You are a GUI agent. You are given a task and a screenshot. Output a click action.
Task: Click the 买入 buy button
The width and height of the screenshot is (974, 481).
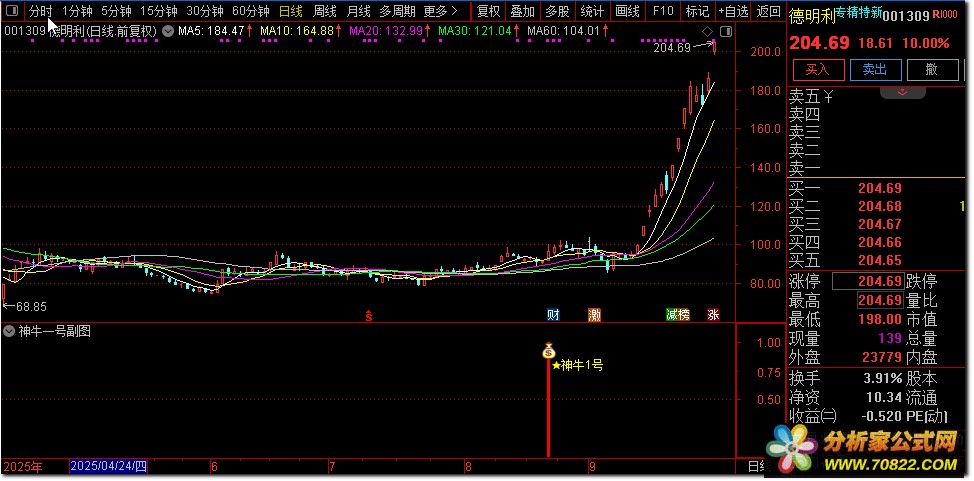[x=817, y=70]
